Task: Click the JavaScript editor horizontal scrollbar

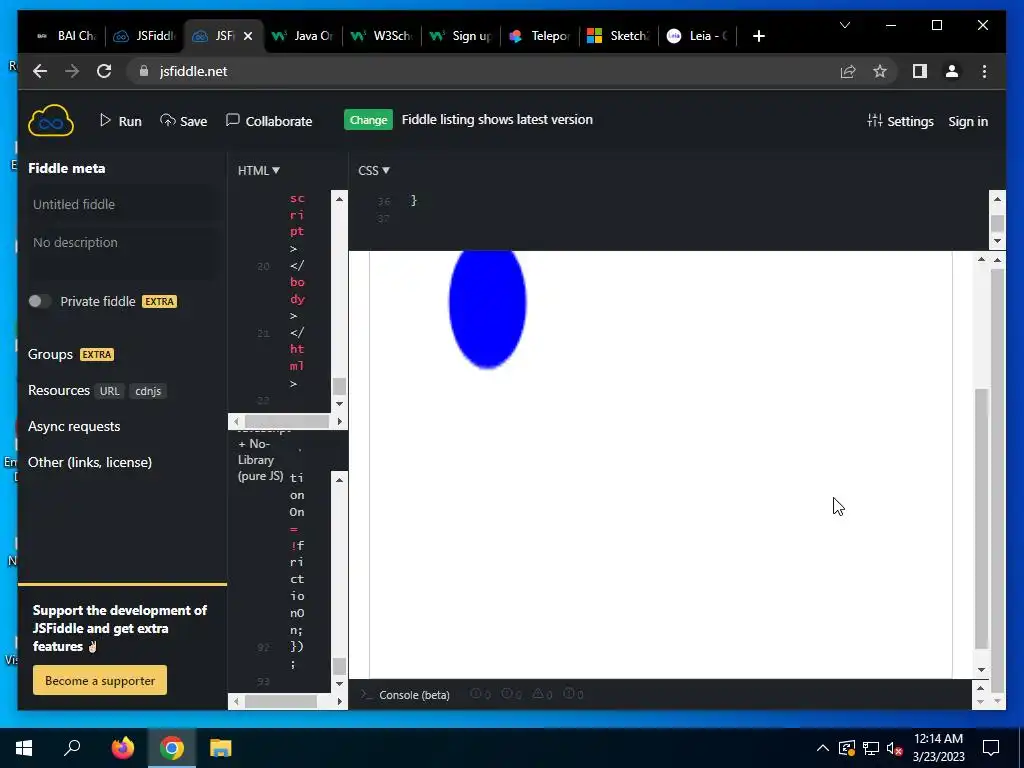Action: (281, 701)
